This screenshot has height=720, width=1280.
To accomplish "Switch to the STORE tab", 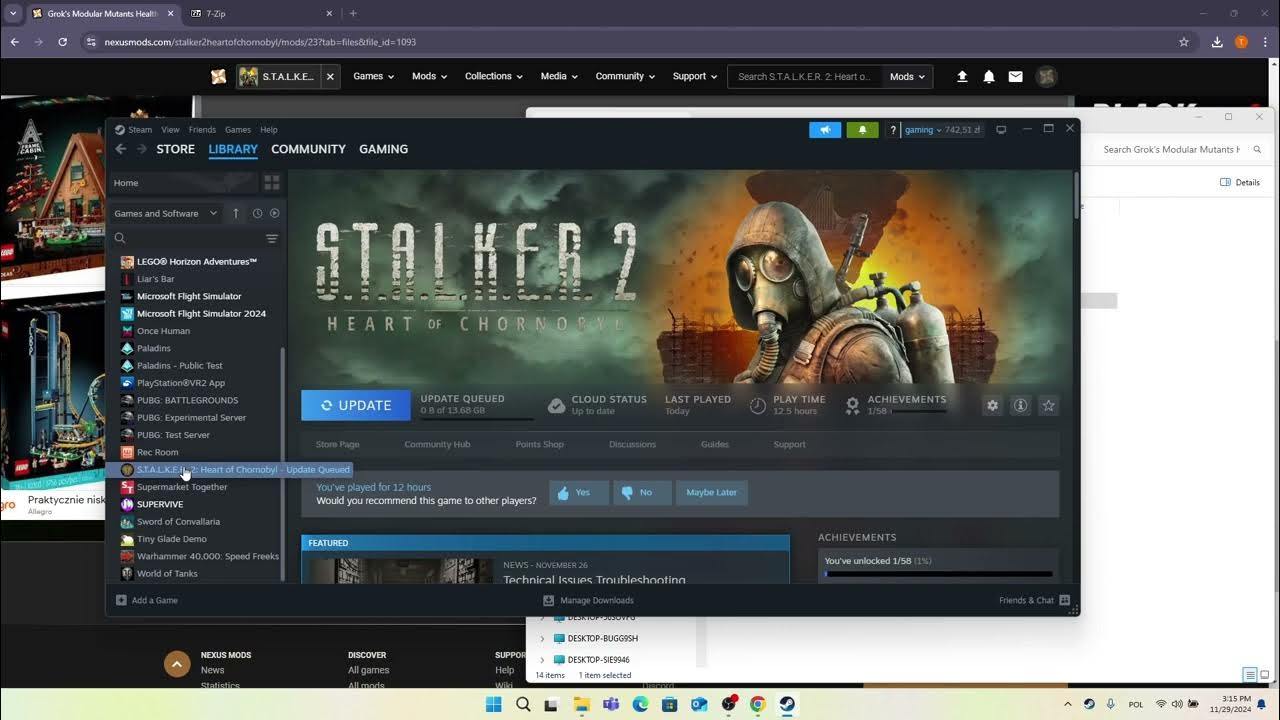I will click(176, 149).
